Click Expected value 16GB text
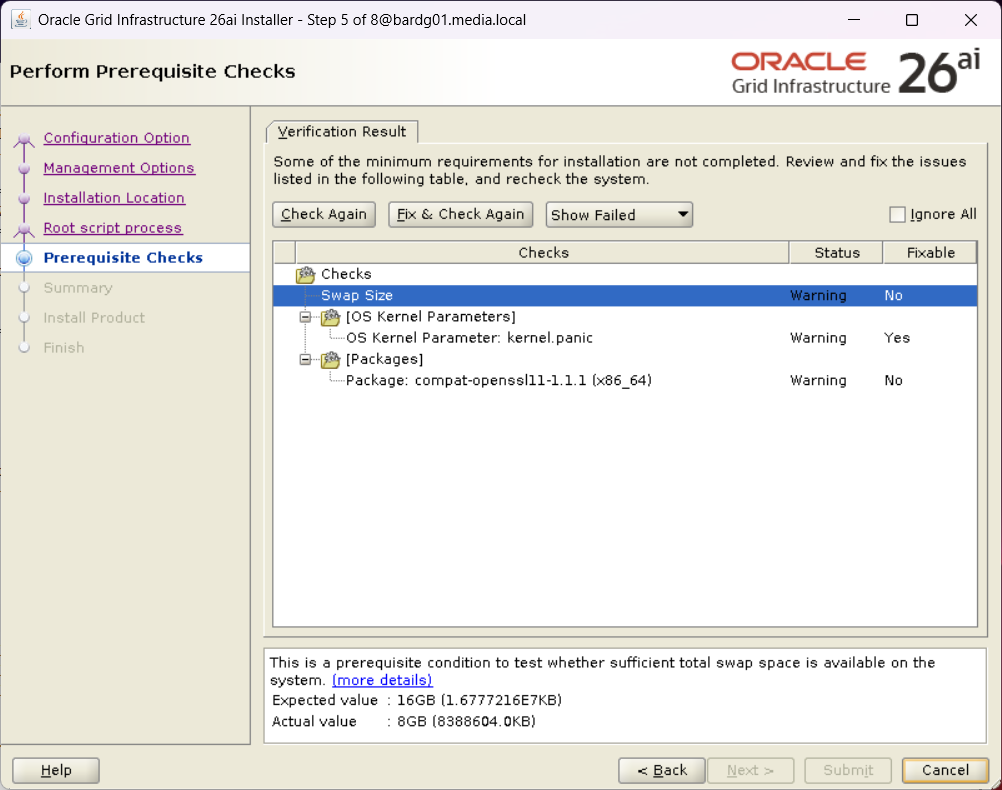Screen dimensions: 1002x790 coord(479,701)
